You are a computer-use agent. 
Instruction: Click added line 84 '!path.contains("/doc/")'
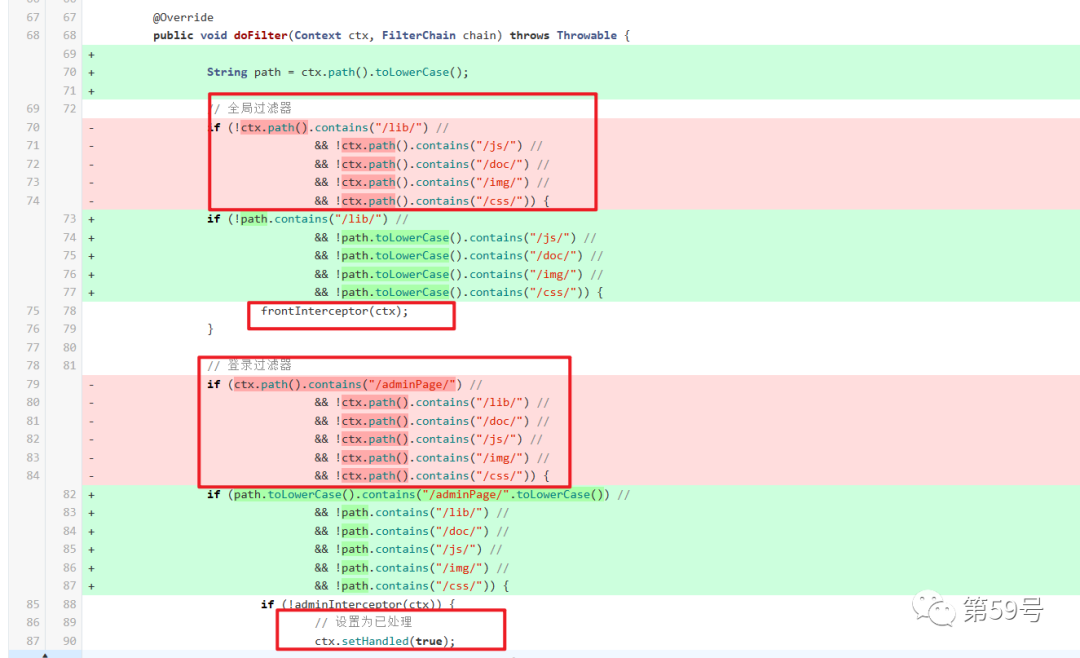click(412, 531)
